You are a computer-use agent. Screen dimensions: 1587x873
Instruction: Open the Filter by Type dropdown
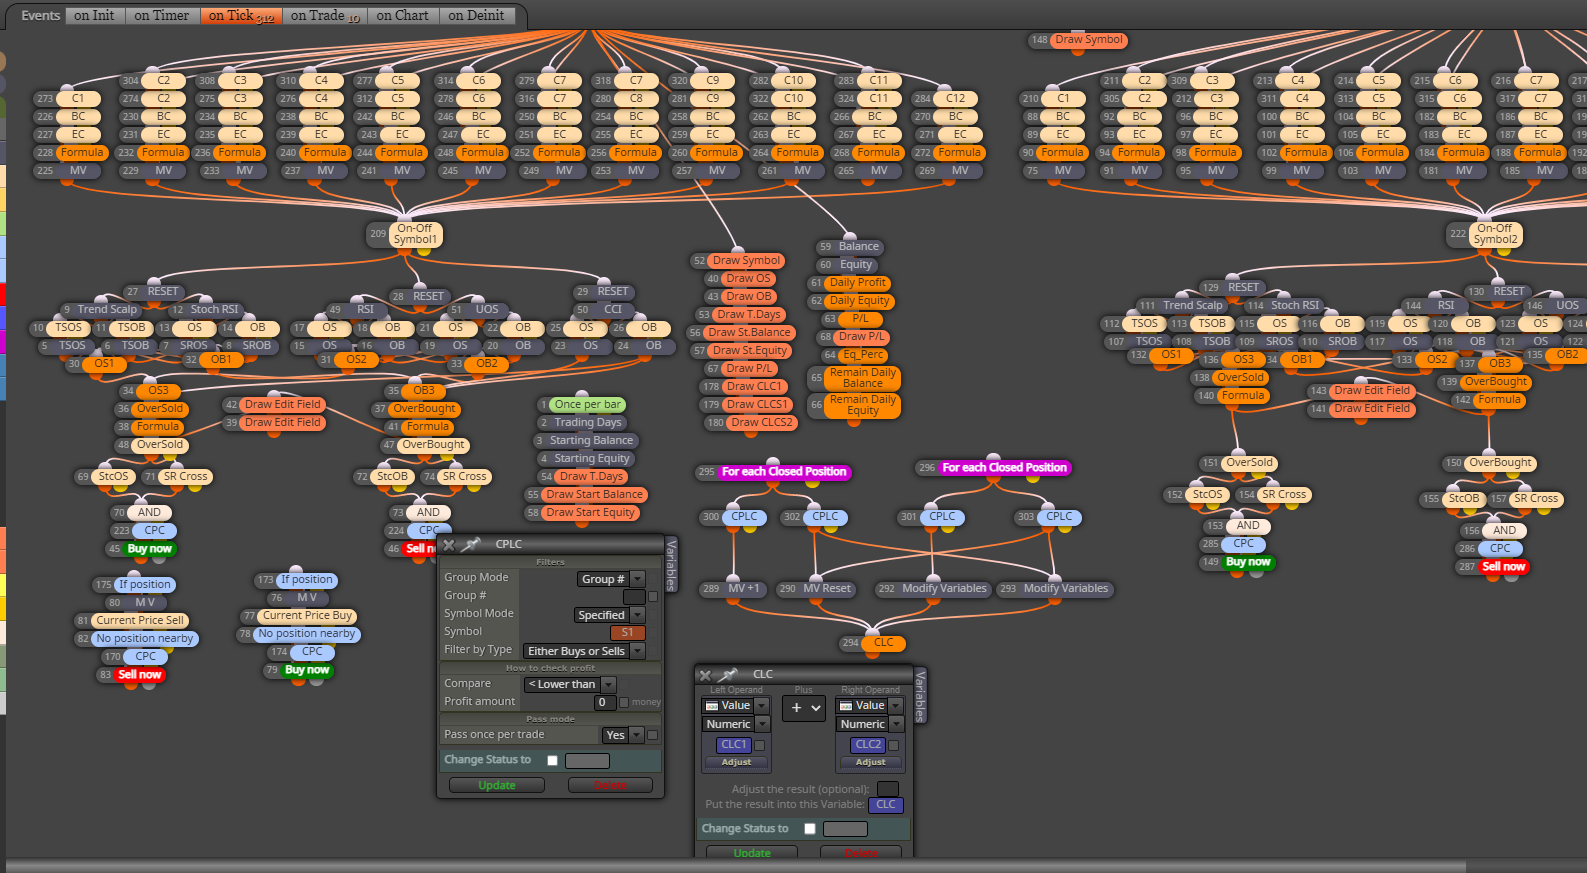pos(584,651)
